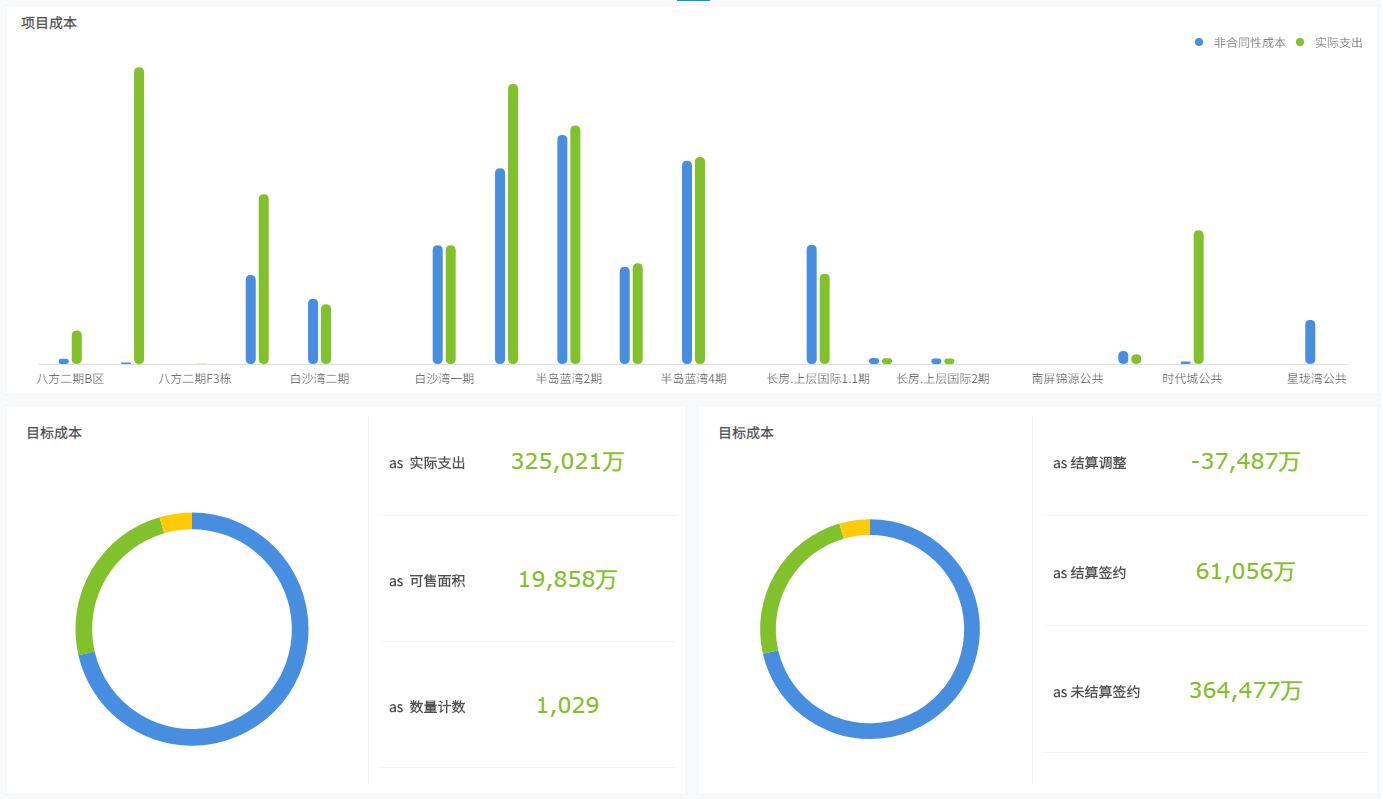Screen dimensions: 1382x799
Task: Toggle the 非合同性成本 legend item
Action: point(1240,43)
